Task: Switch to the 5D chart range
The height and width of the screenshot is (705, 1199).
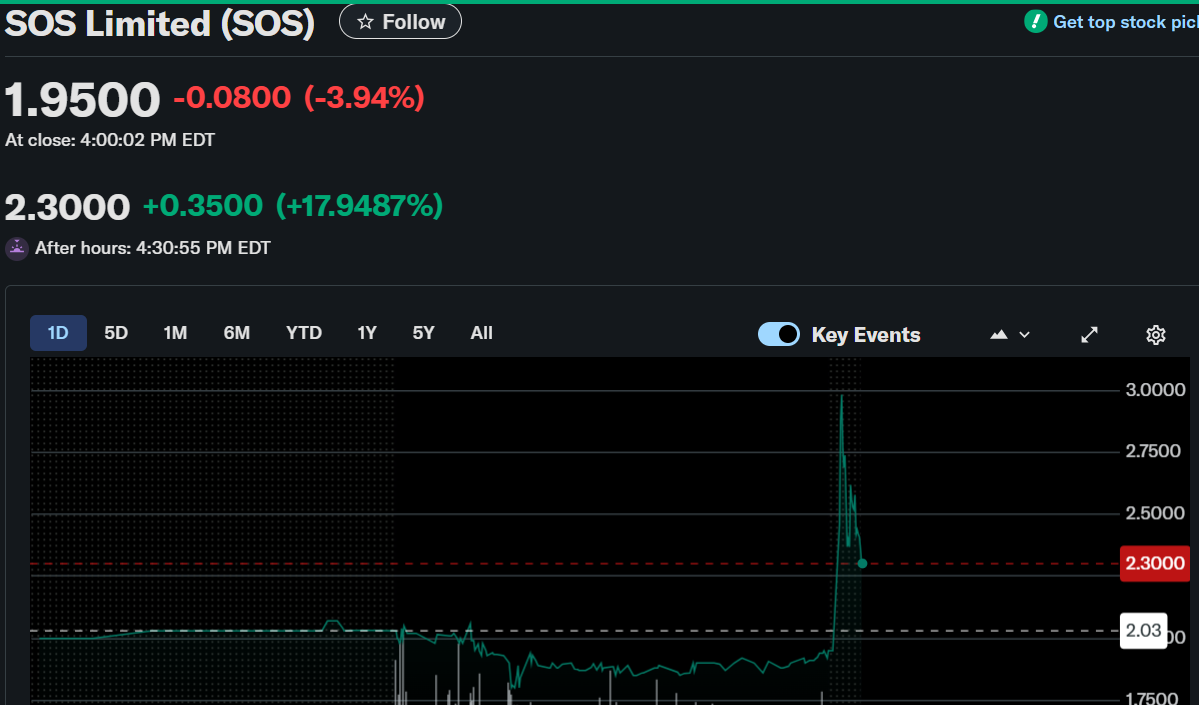Action: point(116,333)
